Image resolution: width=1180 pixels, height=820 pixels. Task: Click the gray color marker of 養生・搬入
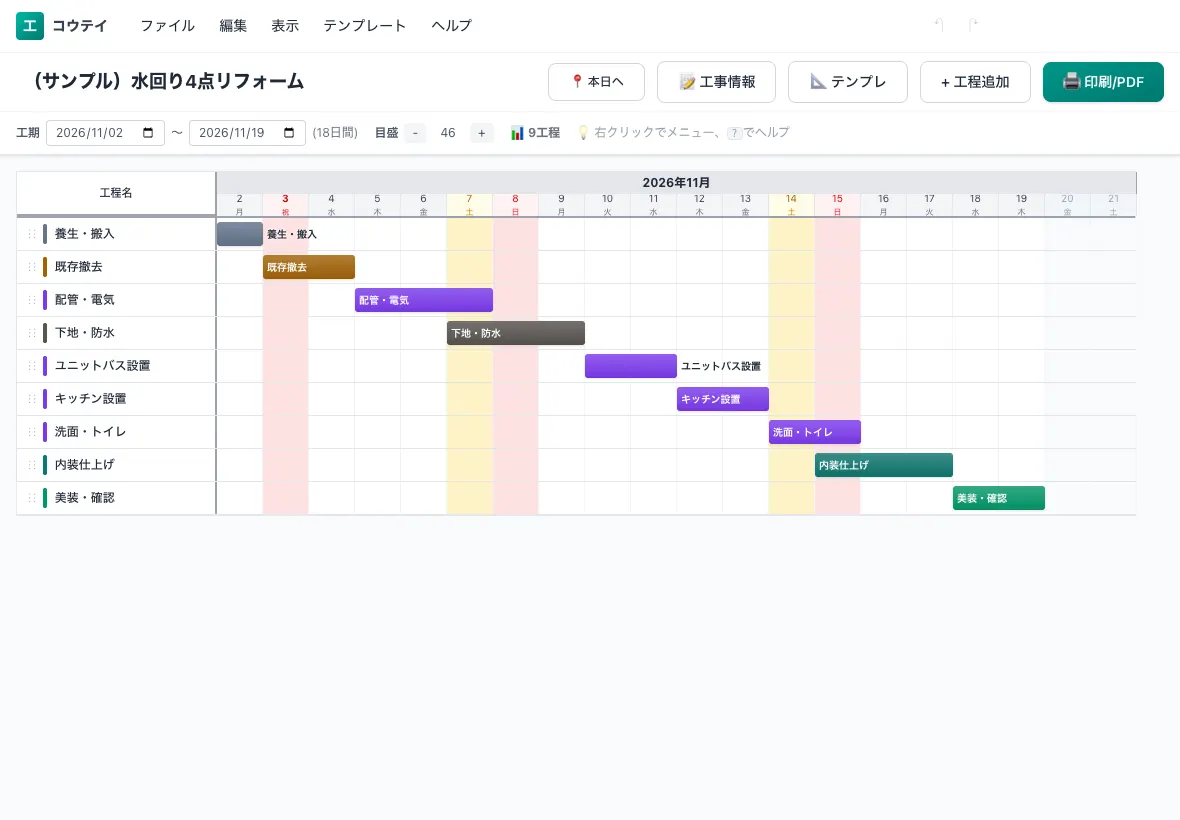[x=45, y=234]
